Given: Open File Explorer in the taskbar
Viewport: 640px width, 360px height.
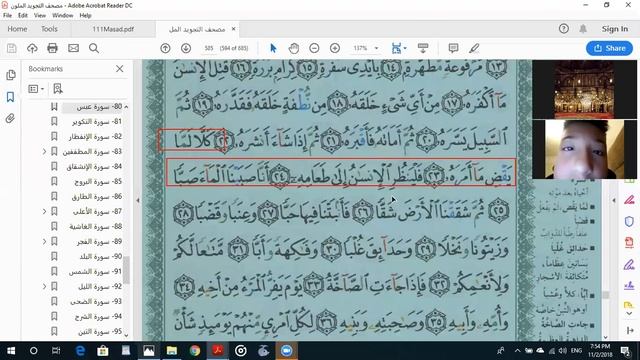Looking at the screenshot, I should click(x=171, y=351).
